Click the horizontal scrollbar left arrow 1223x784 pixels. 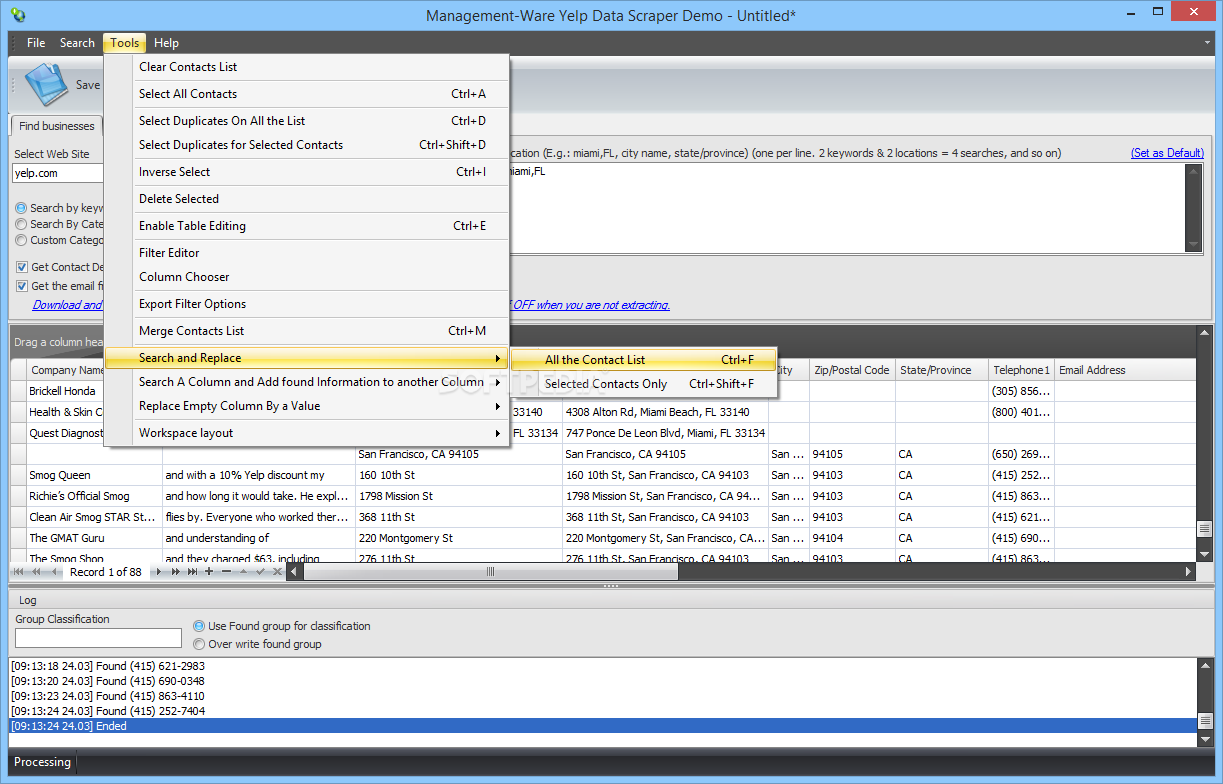tap(294, 572)
